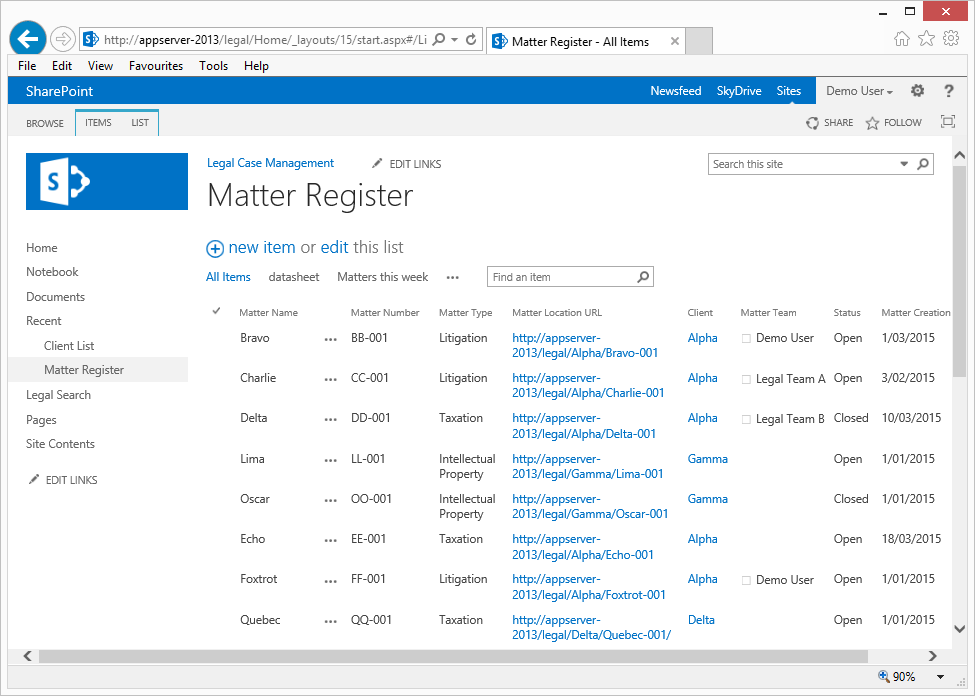Check the Legal Team A presence box

[746, 379]
